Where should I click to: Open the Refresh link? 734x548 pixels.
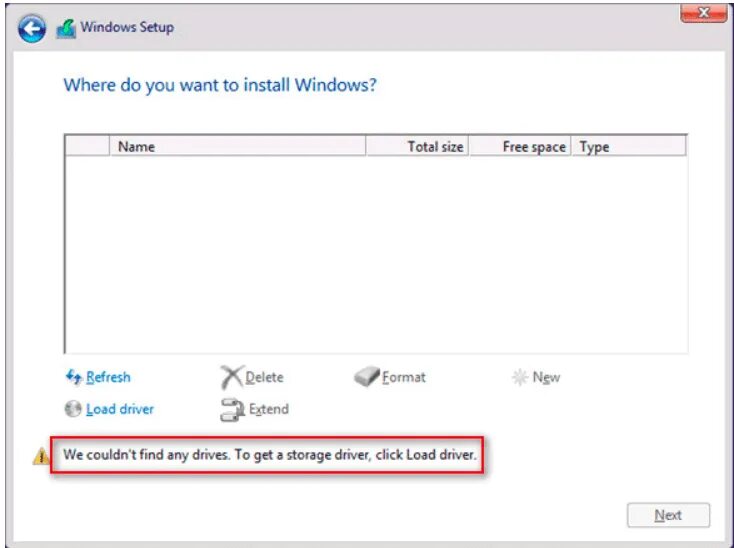click(108, 377)
